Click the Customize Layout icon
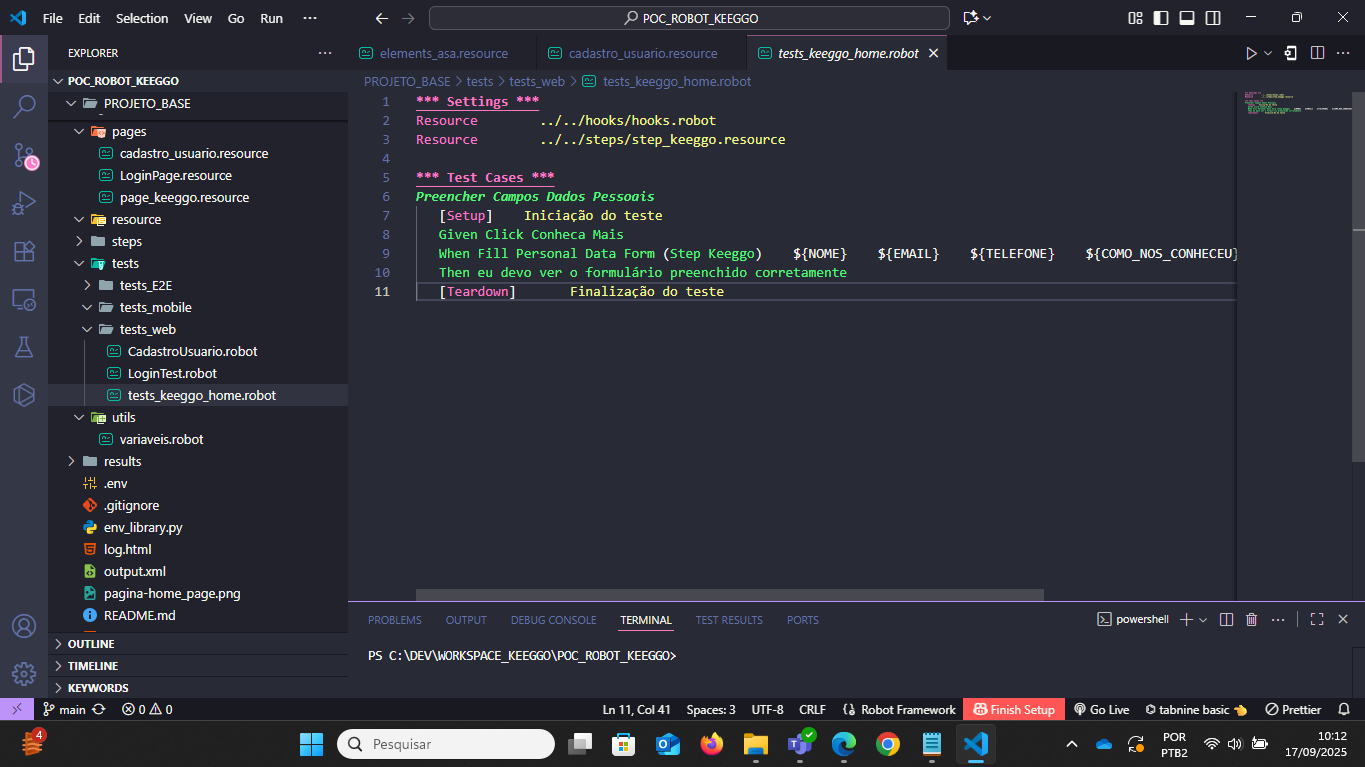This screenshot has width=1365, height=767. click(1135, 18)
